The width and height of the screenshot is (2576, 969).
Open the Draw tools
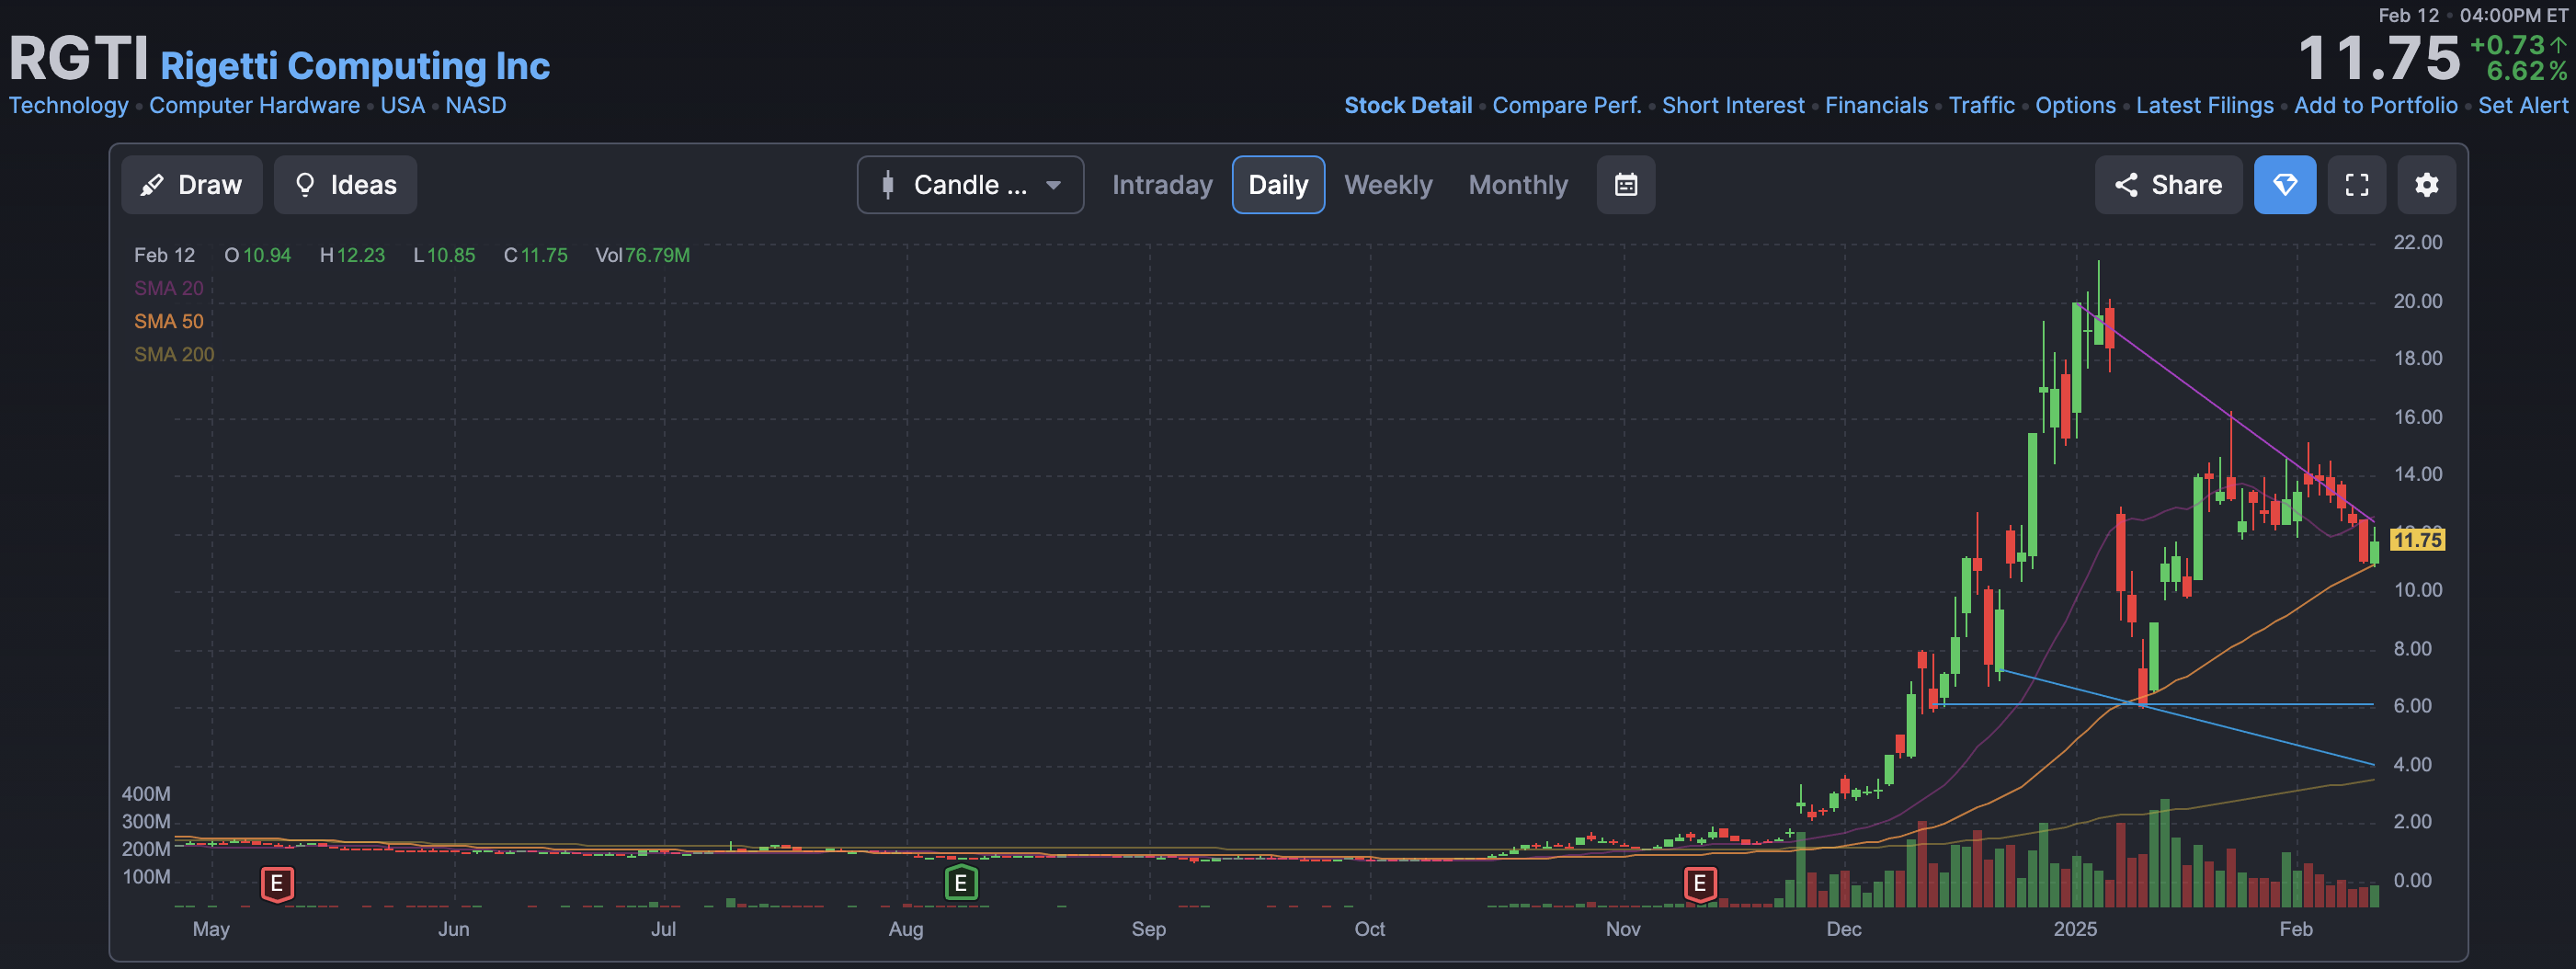[192, 185]
